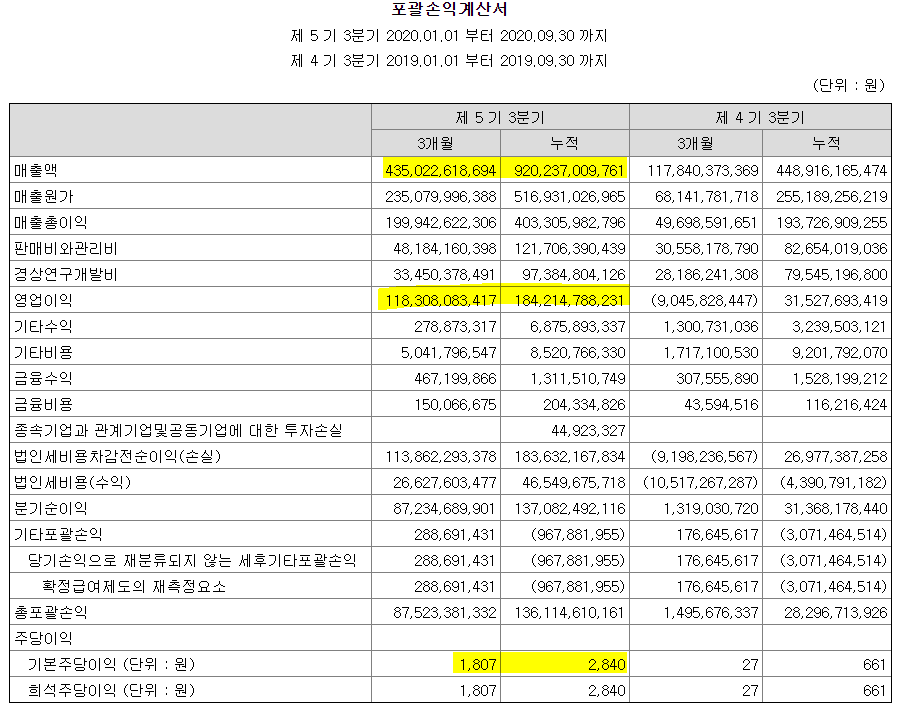Click value 87,234,689,901
The width and height of the screenshot is (901, 704).
[x=445, y=508]
